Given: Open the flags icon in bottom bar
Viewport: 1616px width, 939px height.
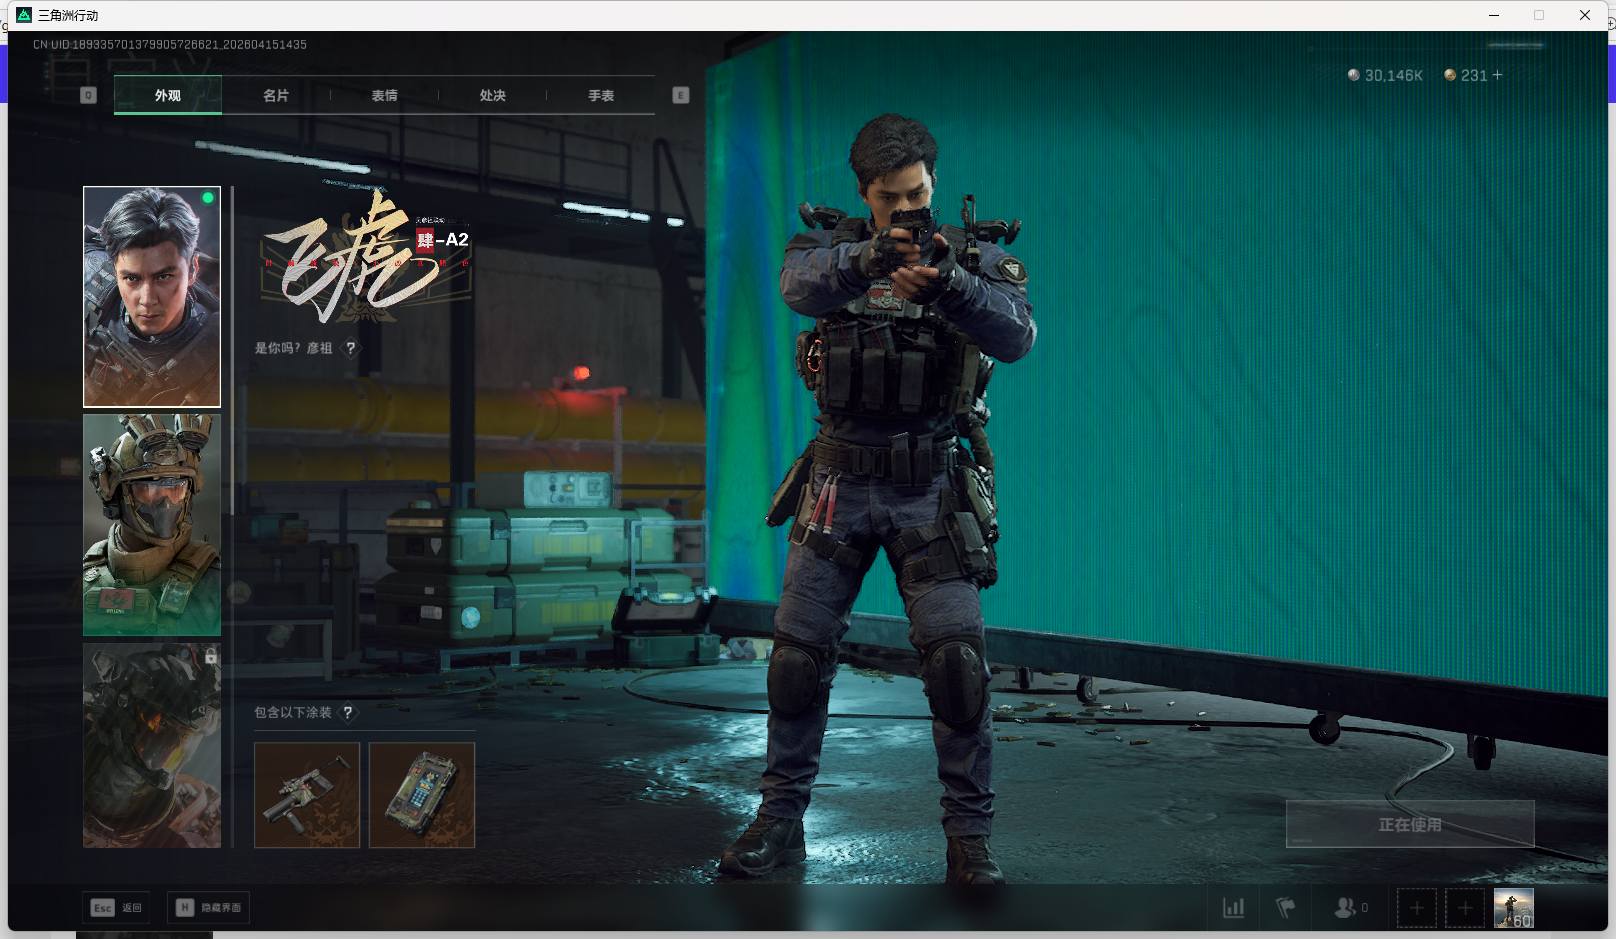Looking at the screenshot, I should [x=1286, y=908].
